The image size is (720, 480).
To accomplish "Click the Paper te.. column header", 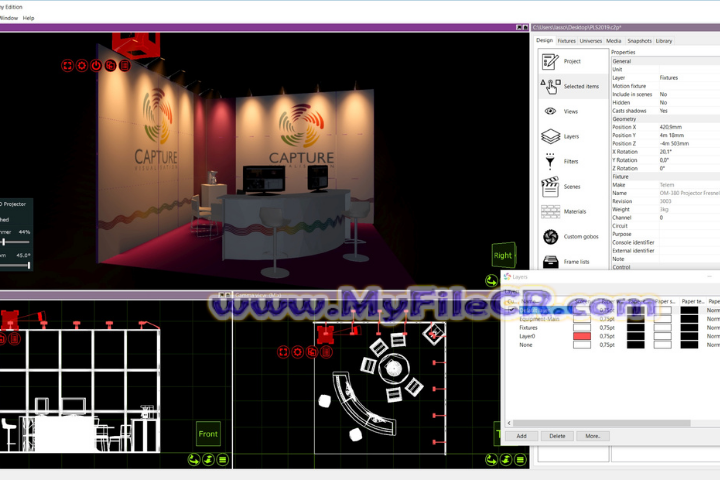I will [x=692, y=301].
